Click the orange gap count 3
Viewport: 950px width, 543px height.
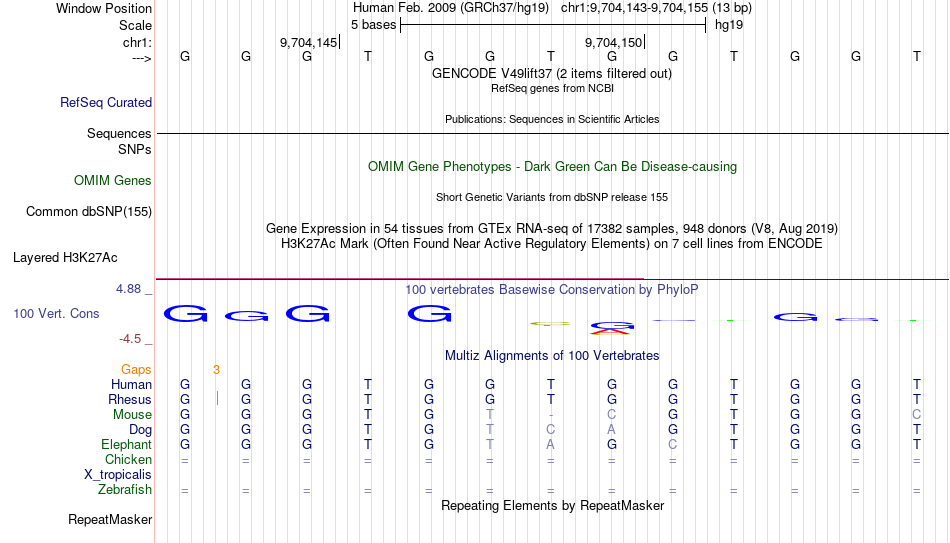[x=216, y=370]
